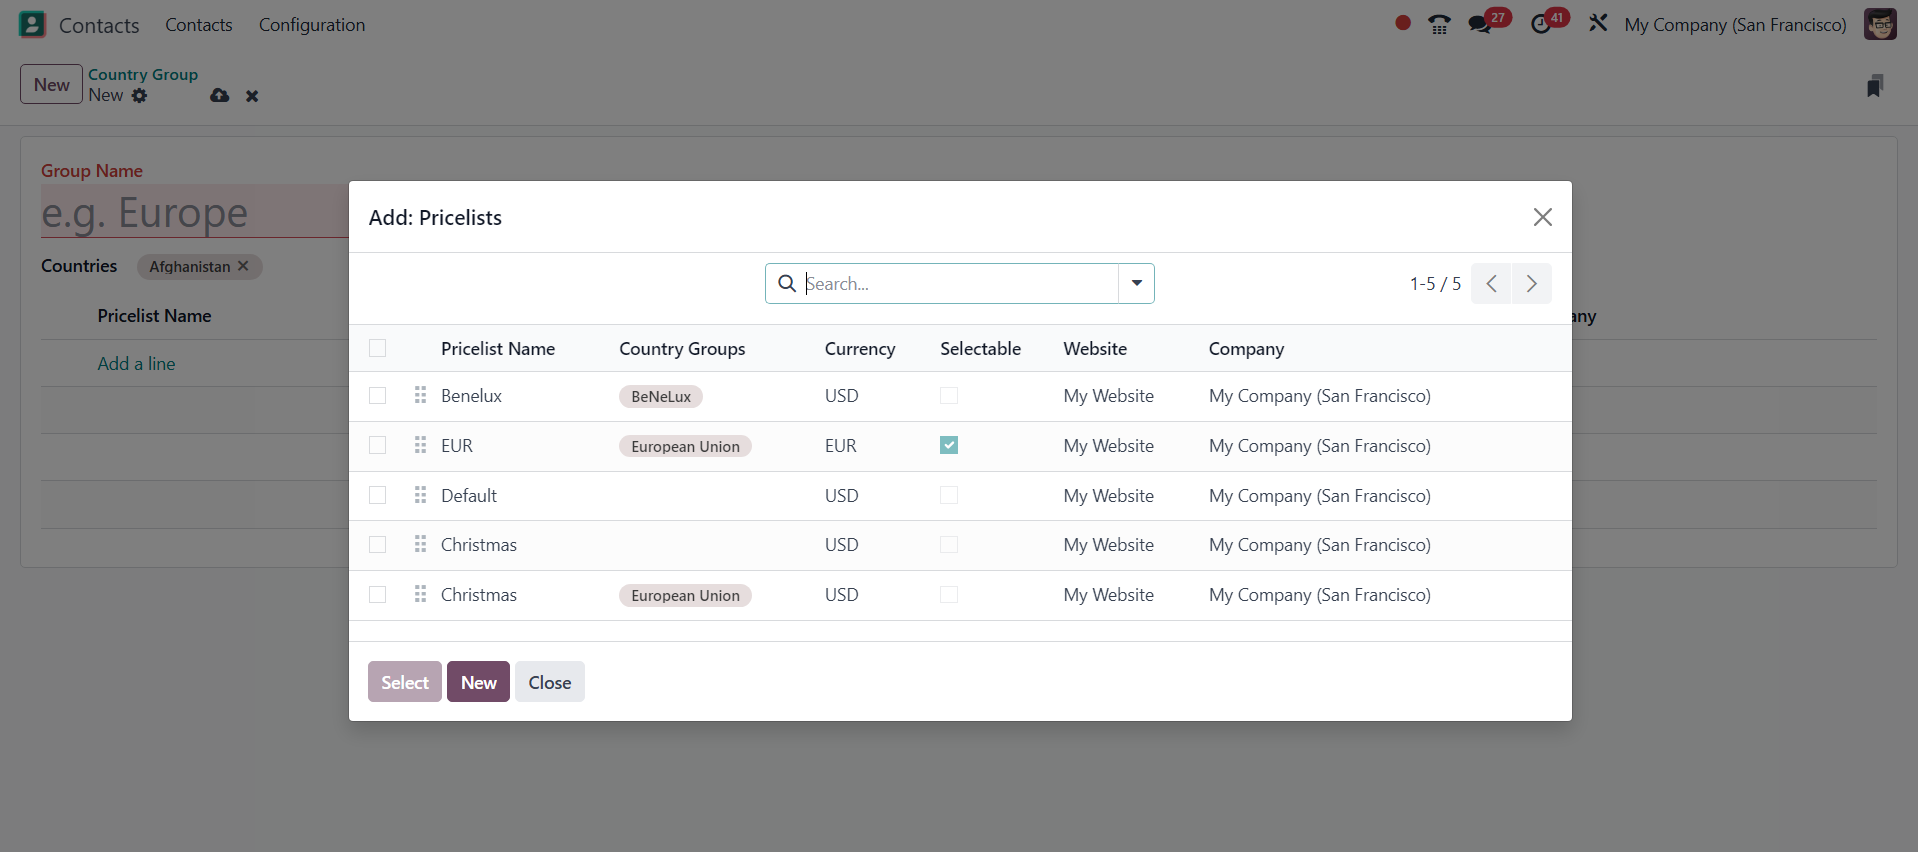This screenshot has height=852, width=1918.
Task: Click the bookmark icon at top right
Action: (1875, 87)
